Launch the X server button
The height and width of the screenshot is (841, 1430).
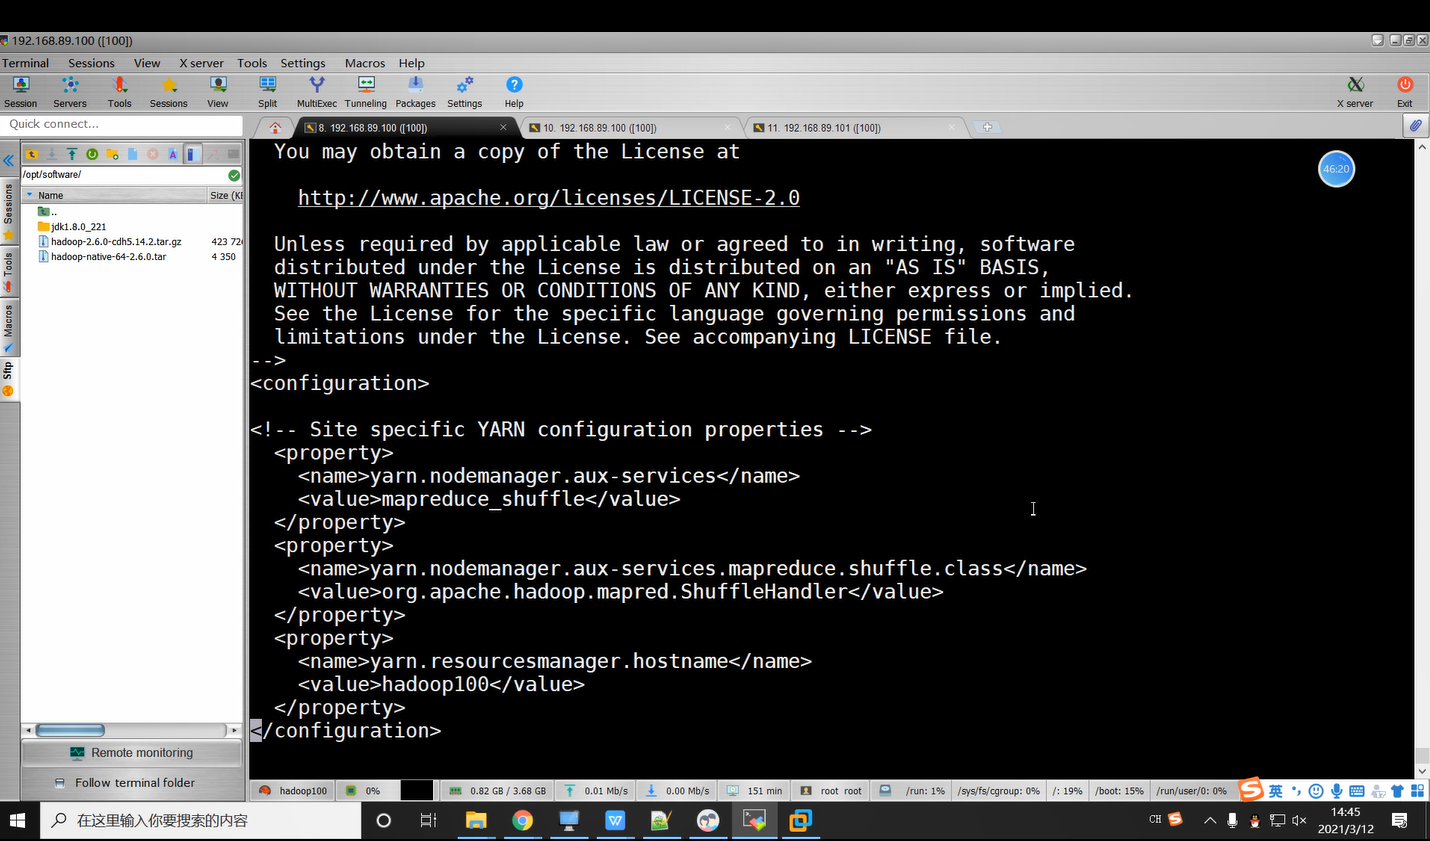pos(1355,92)
